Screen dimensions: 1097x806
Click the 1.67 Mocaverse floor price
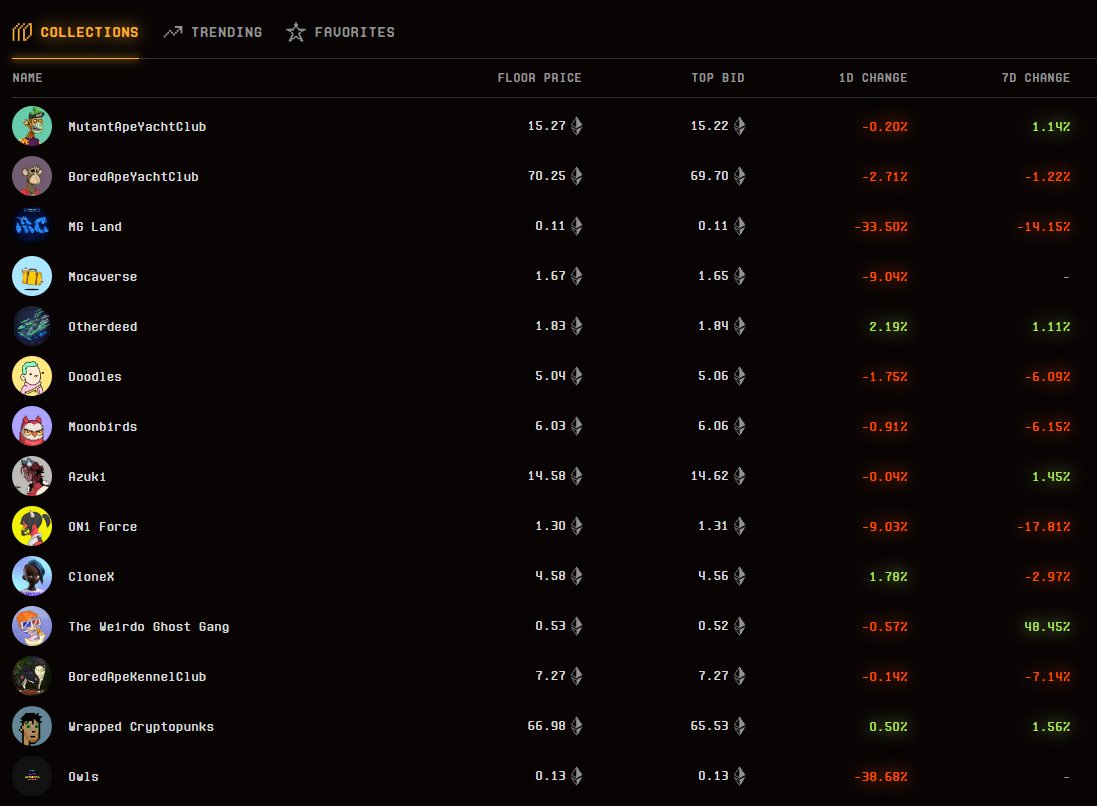pyautogui.click(x=551, y=276)
